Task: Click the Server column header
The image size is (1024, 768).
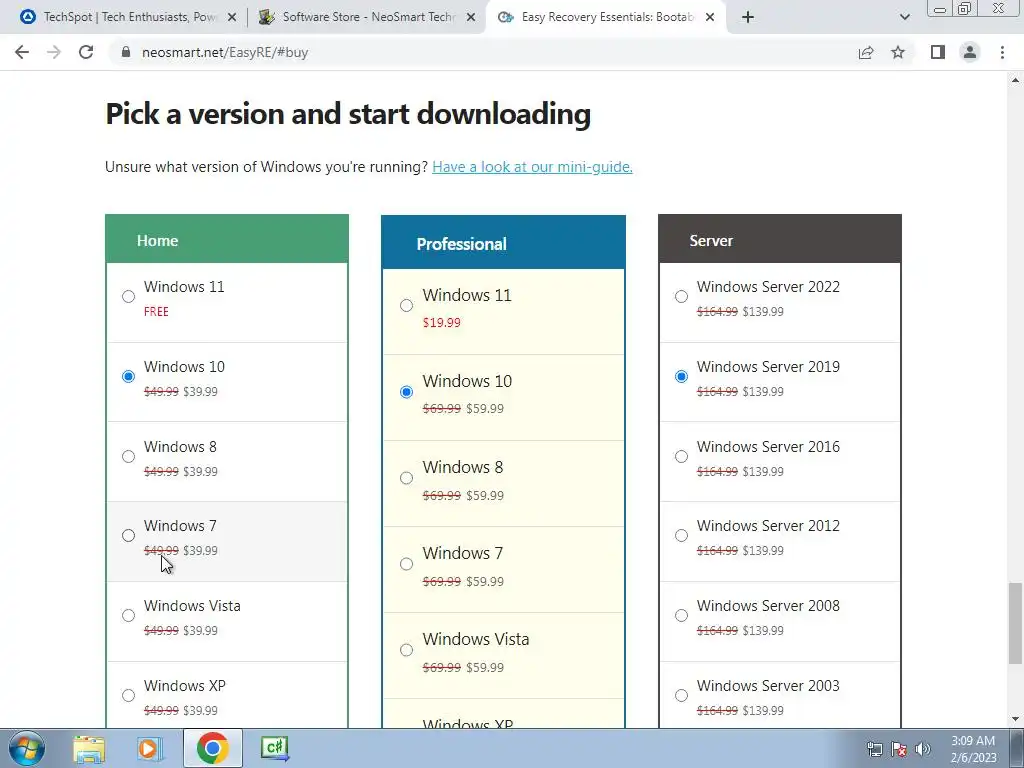Action: [x=780, y=239]
